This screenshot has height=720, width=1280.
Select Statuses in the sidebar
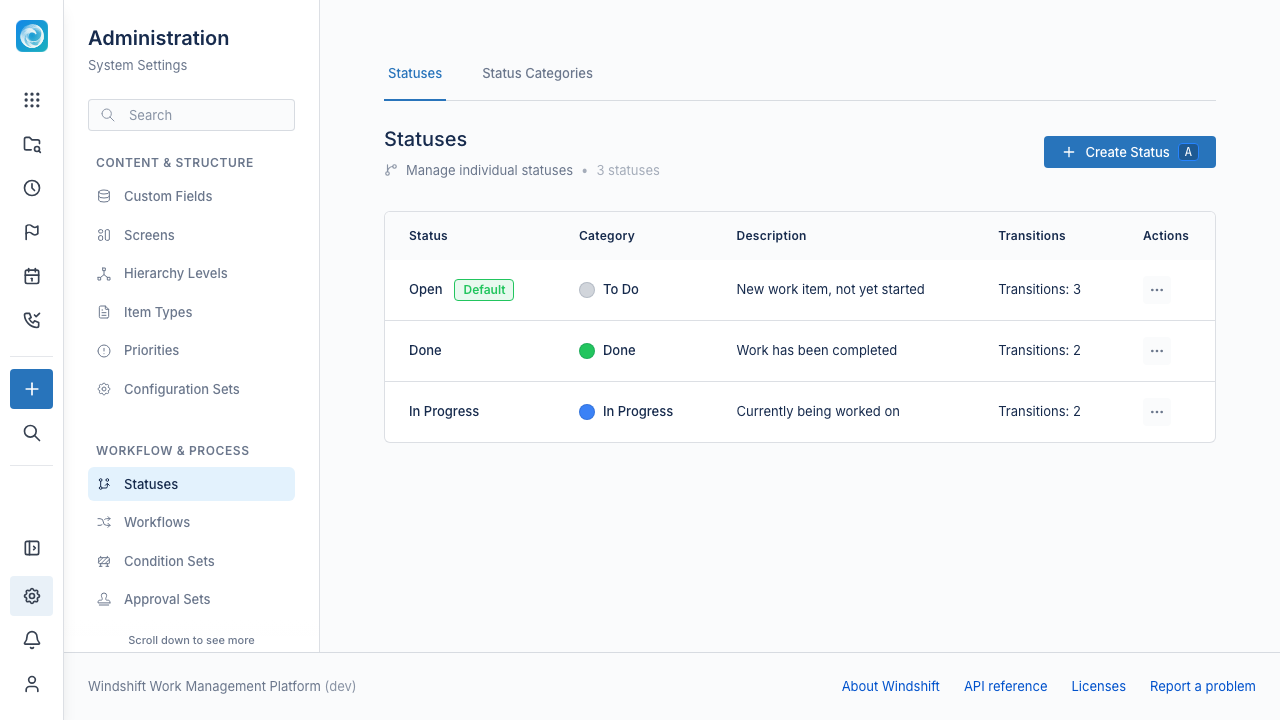[x=191, y=484]
